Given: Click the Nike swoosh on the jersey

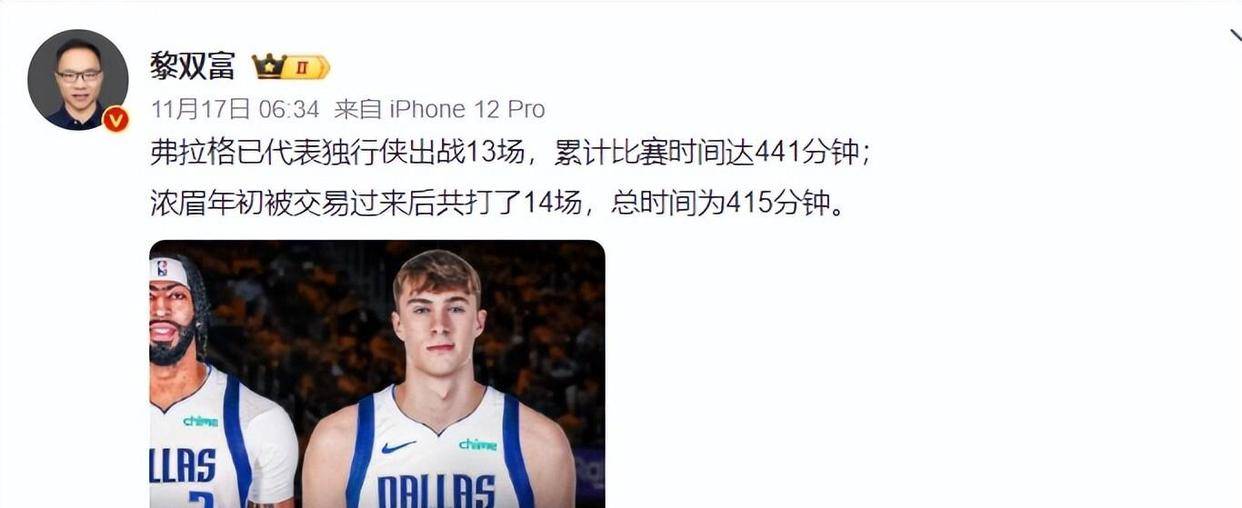Looking at the screenshot, I should click(398, 446).
